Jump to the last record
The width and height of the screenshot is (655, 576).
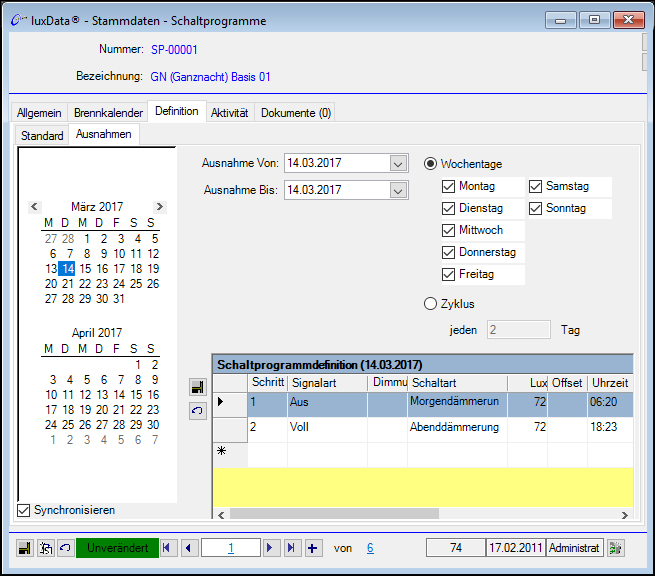(291, 548)
